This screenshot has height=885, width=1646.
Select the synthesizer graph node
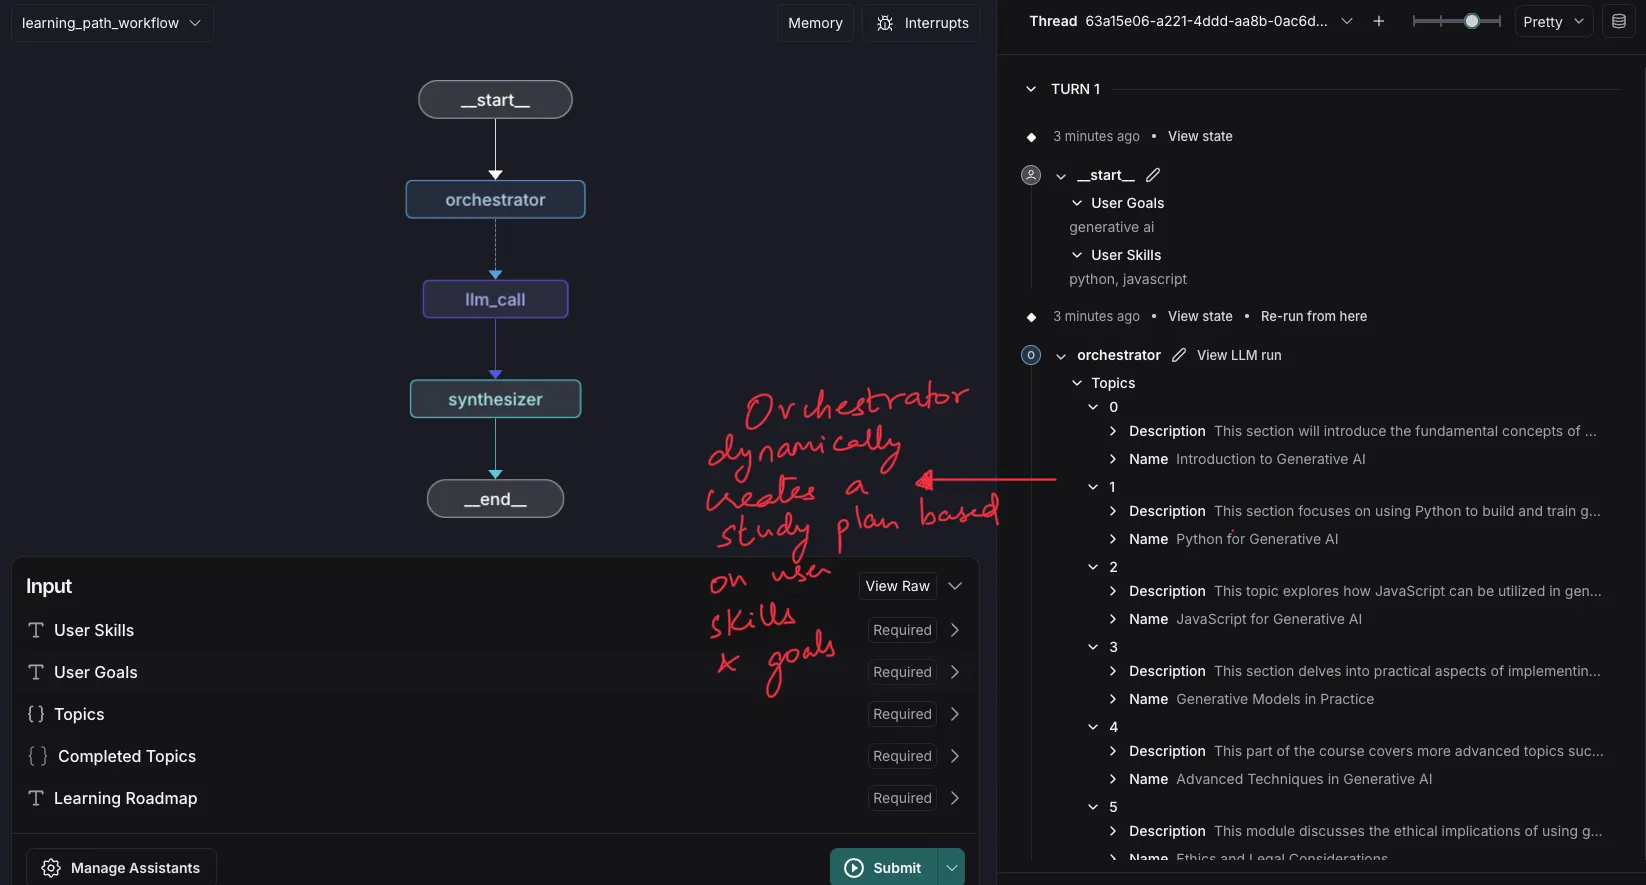(495, 399)
